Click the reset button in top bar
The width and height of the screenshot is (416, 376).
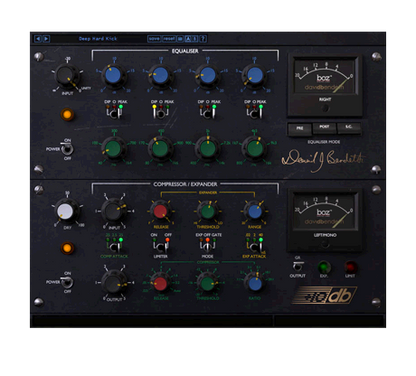(x=169, y=39)
